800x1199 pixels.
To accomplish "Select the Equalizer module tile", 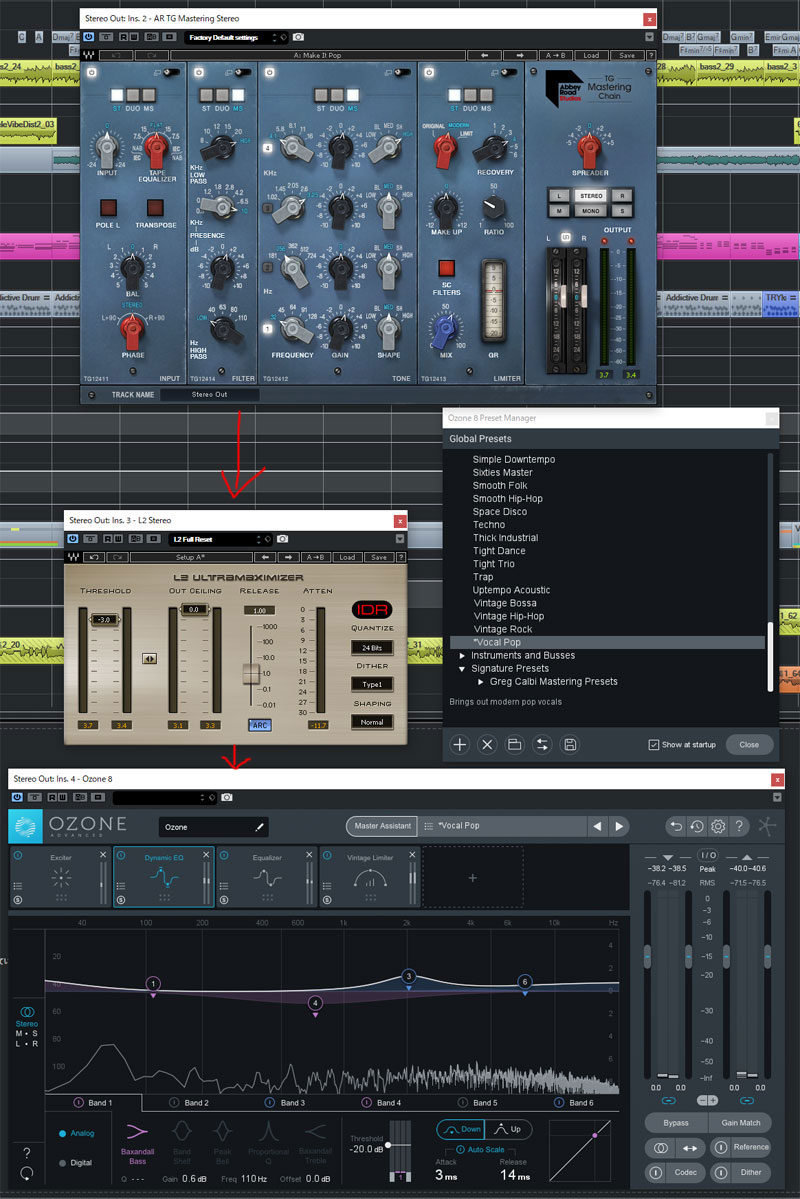I will point(267,877).
